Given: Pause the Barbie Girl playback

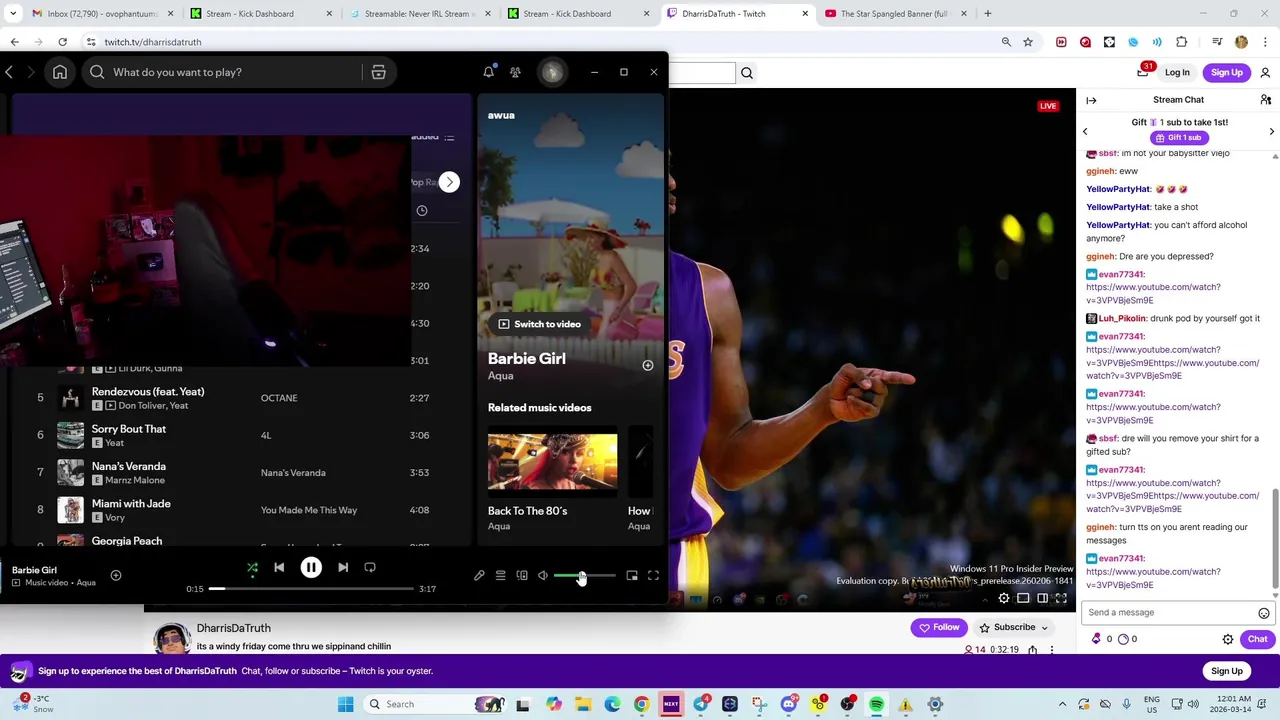Looking at the screenshot, I should coord(311,567).
